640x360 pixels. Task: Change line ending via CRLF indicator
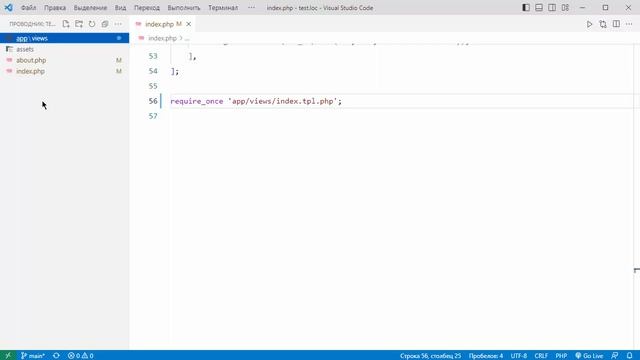(541, 356)
